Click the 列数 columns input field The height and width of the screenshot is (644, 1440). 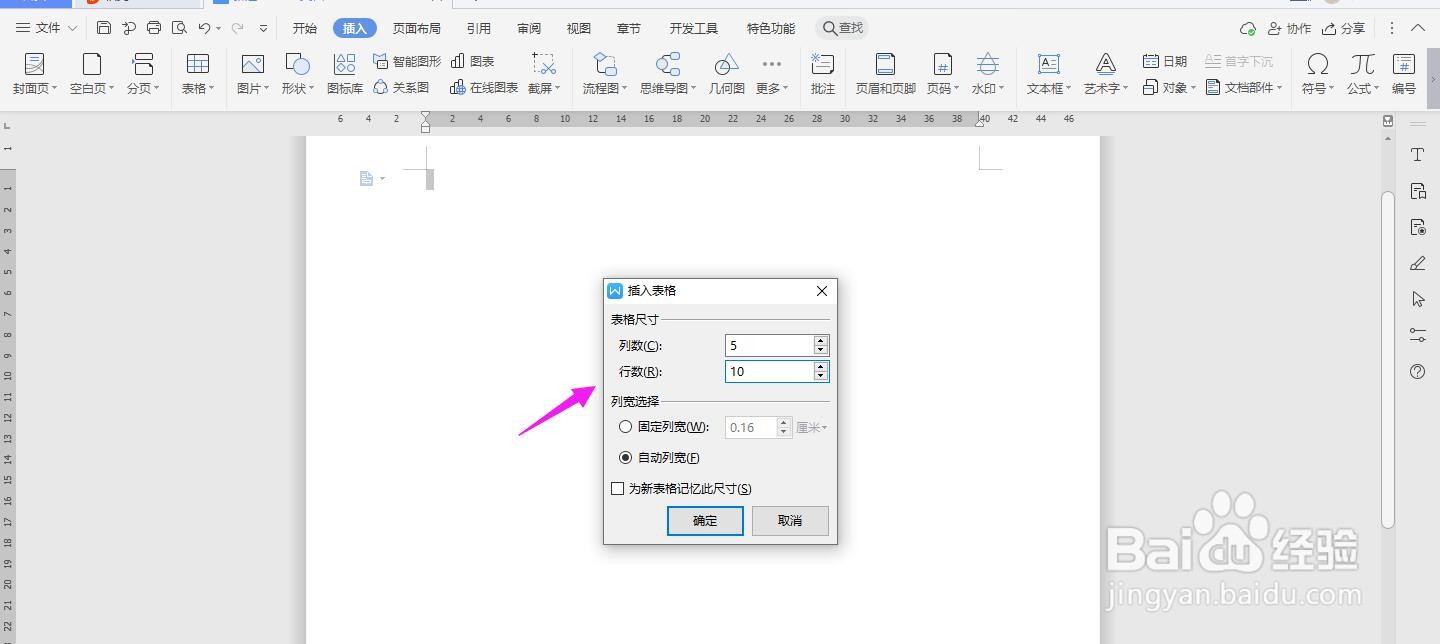[769, 345]
